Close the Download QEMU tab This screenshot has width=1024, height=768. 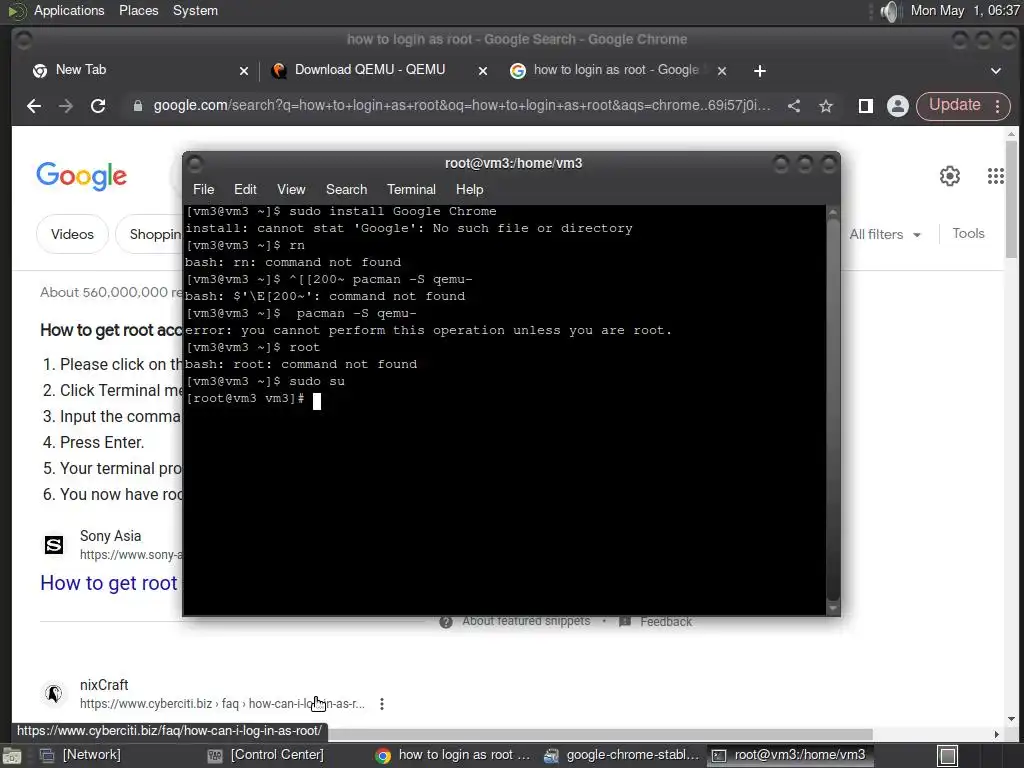click(483, 71)
